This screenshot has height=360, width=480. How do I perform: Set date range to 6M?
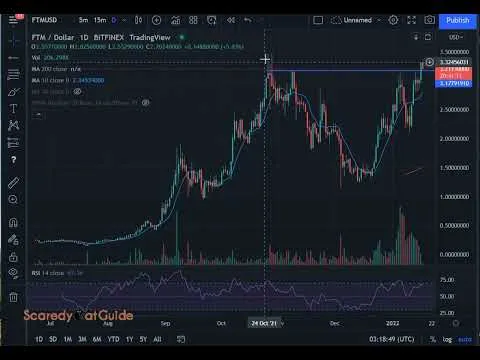click(x=97, y=339)
